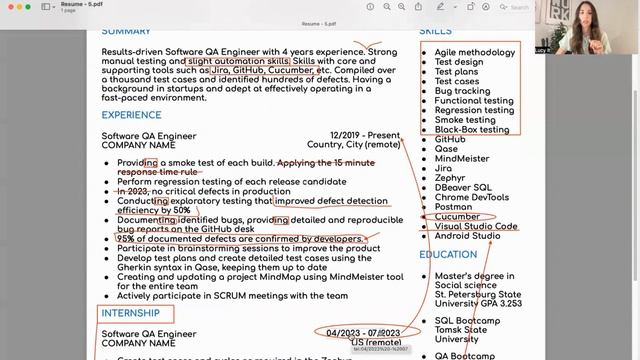Click 'Test plans' skill item
This screenshot has width=640, height=360.
coord(456,72)
